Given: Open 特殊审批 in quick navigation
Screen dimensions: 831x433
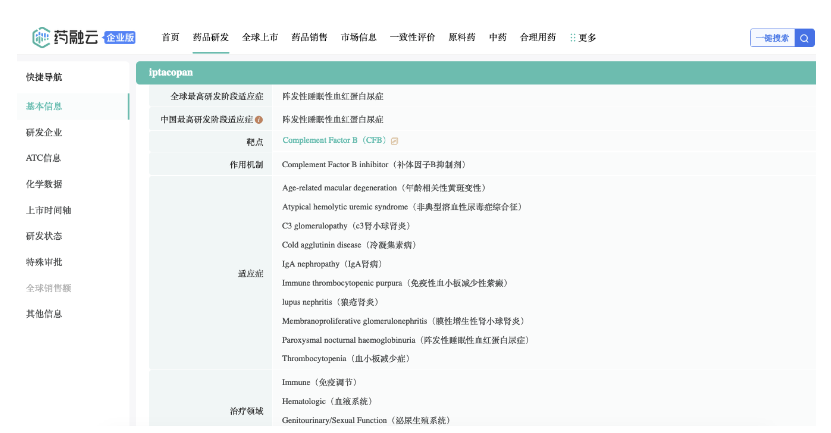Looking at the screenshot, I should (x=45, y=262).
